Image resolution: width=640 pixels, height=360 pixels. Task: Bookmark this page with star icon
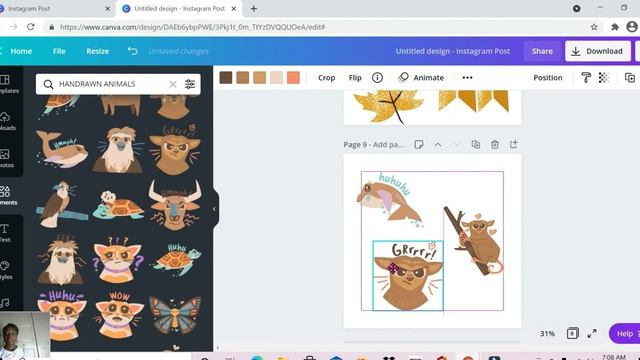pos(594,27)
